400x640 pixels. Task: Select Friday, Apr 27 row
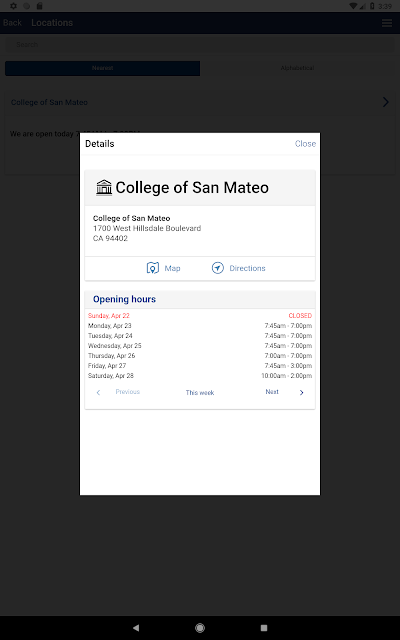tap(200, 366)
